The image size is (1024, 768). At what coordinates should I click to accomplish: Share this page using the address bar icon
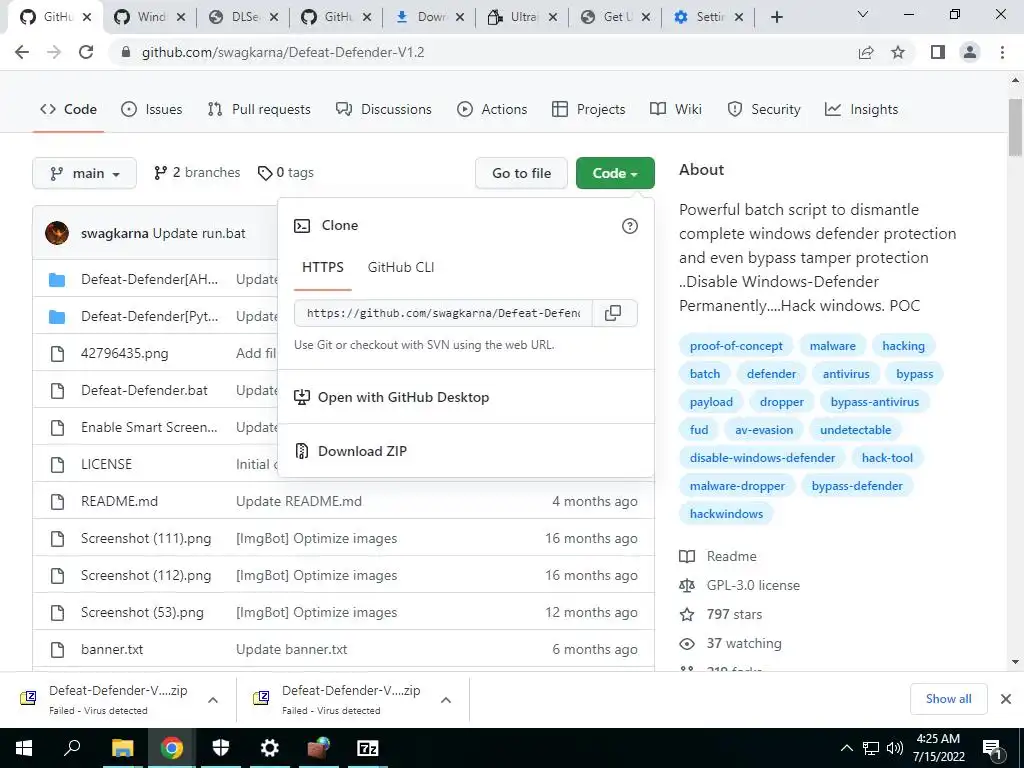tap(866, 52)
